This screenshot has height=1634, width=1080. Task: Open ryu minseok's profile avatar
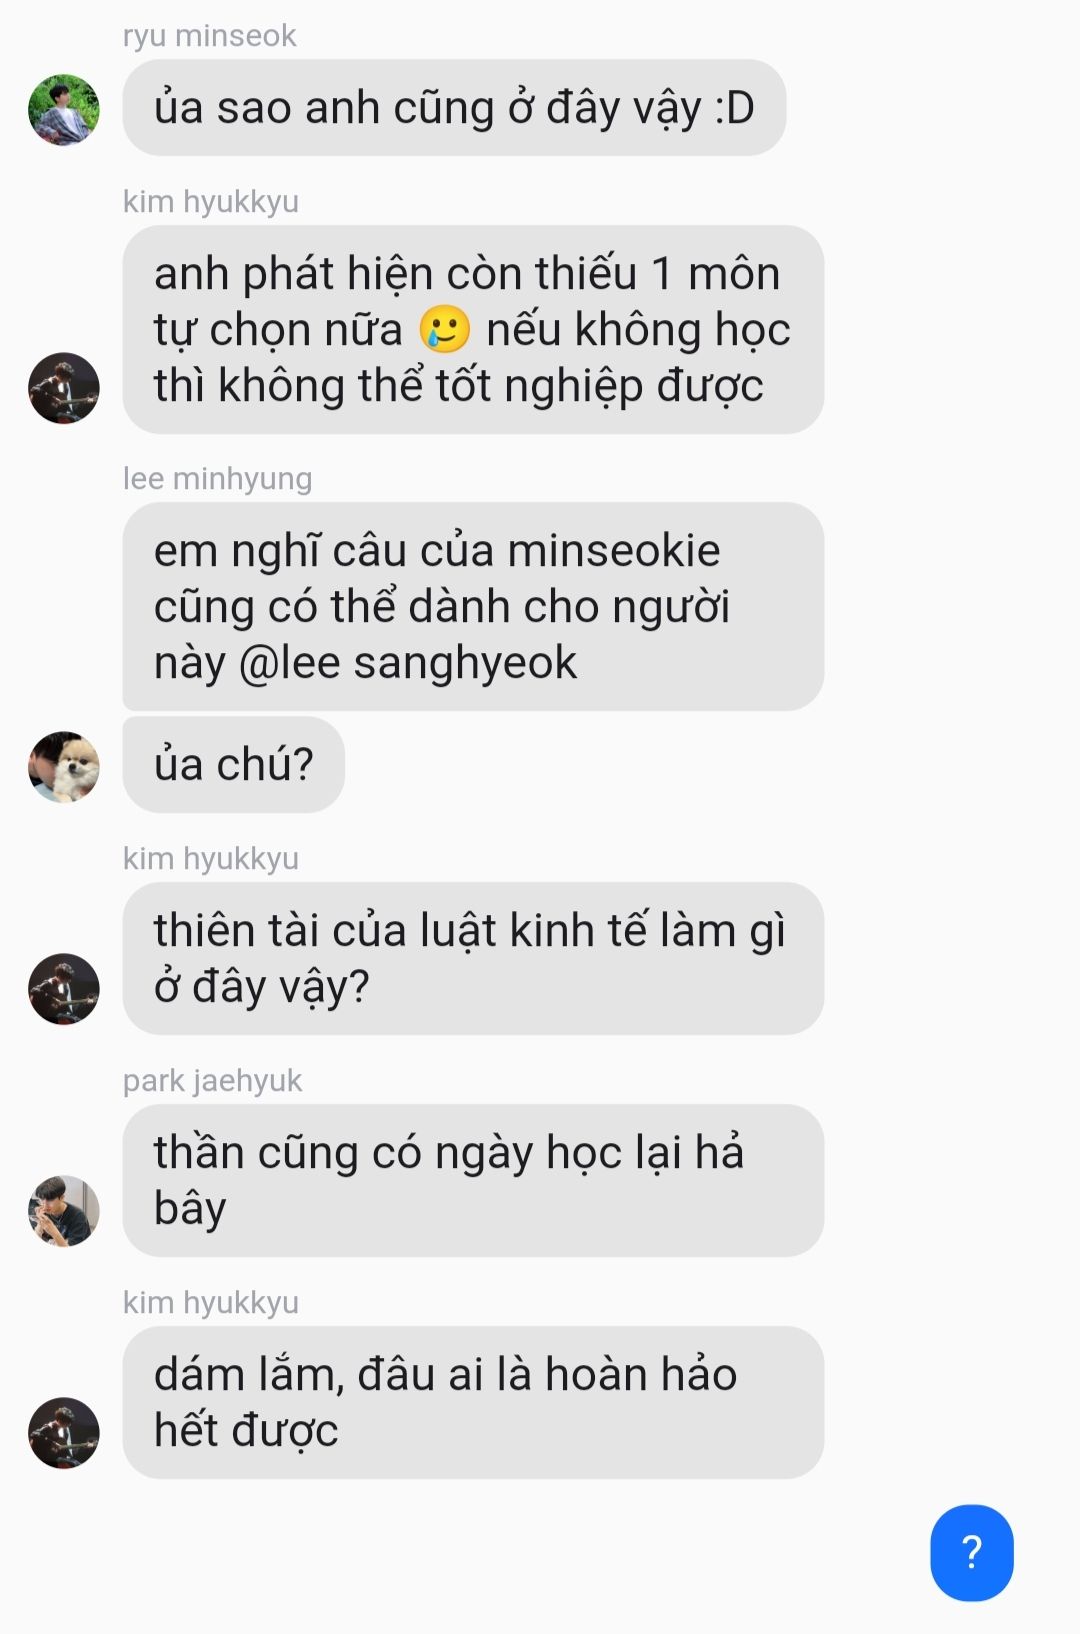click(x=64, y=109)
